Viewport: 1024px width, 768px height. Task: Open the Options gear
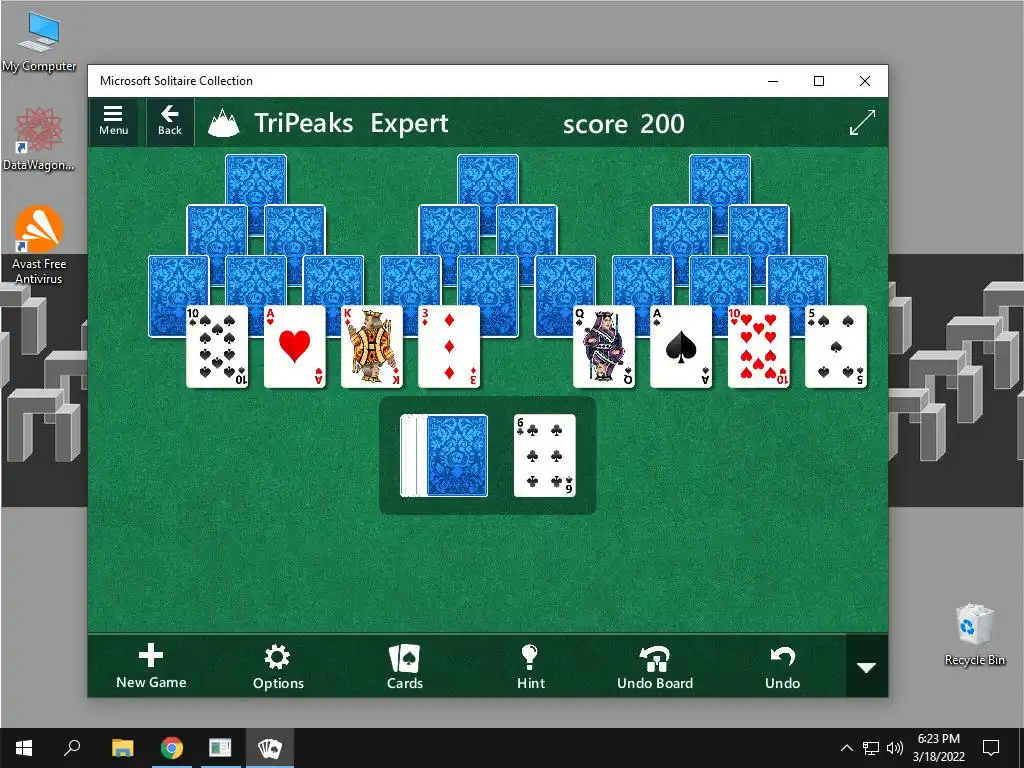[278, 667]
